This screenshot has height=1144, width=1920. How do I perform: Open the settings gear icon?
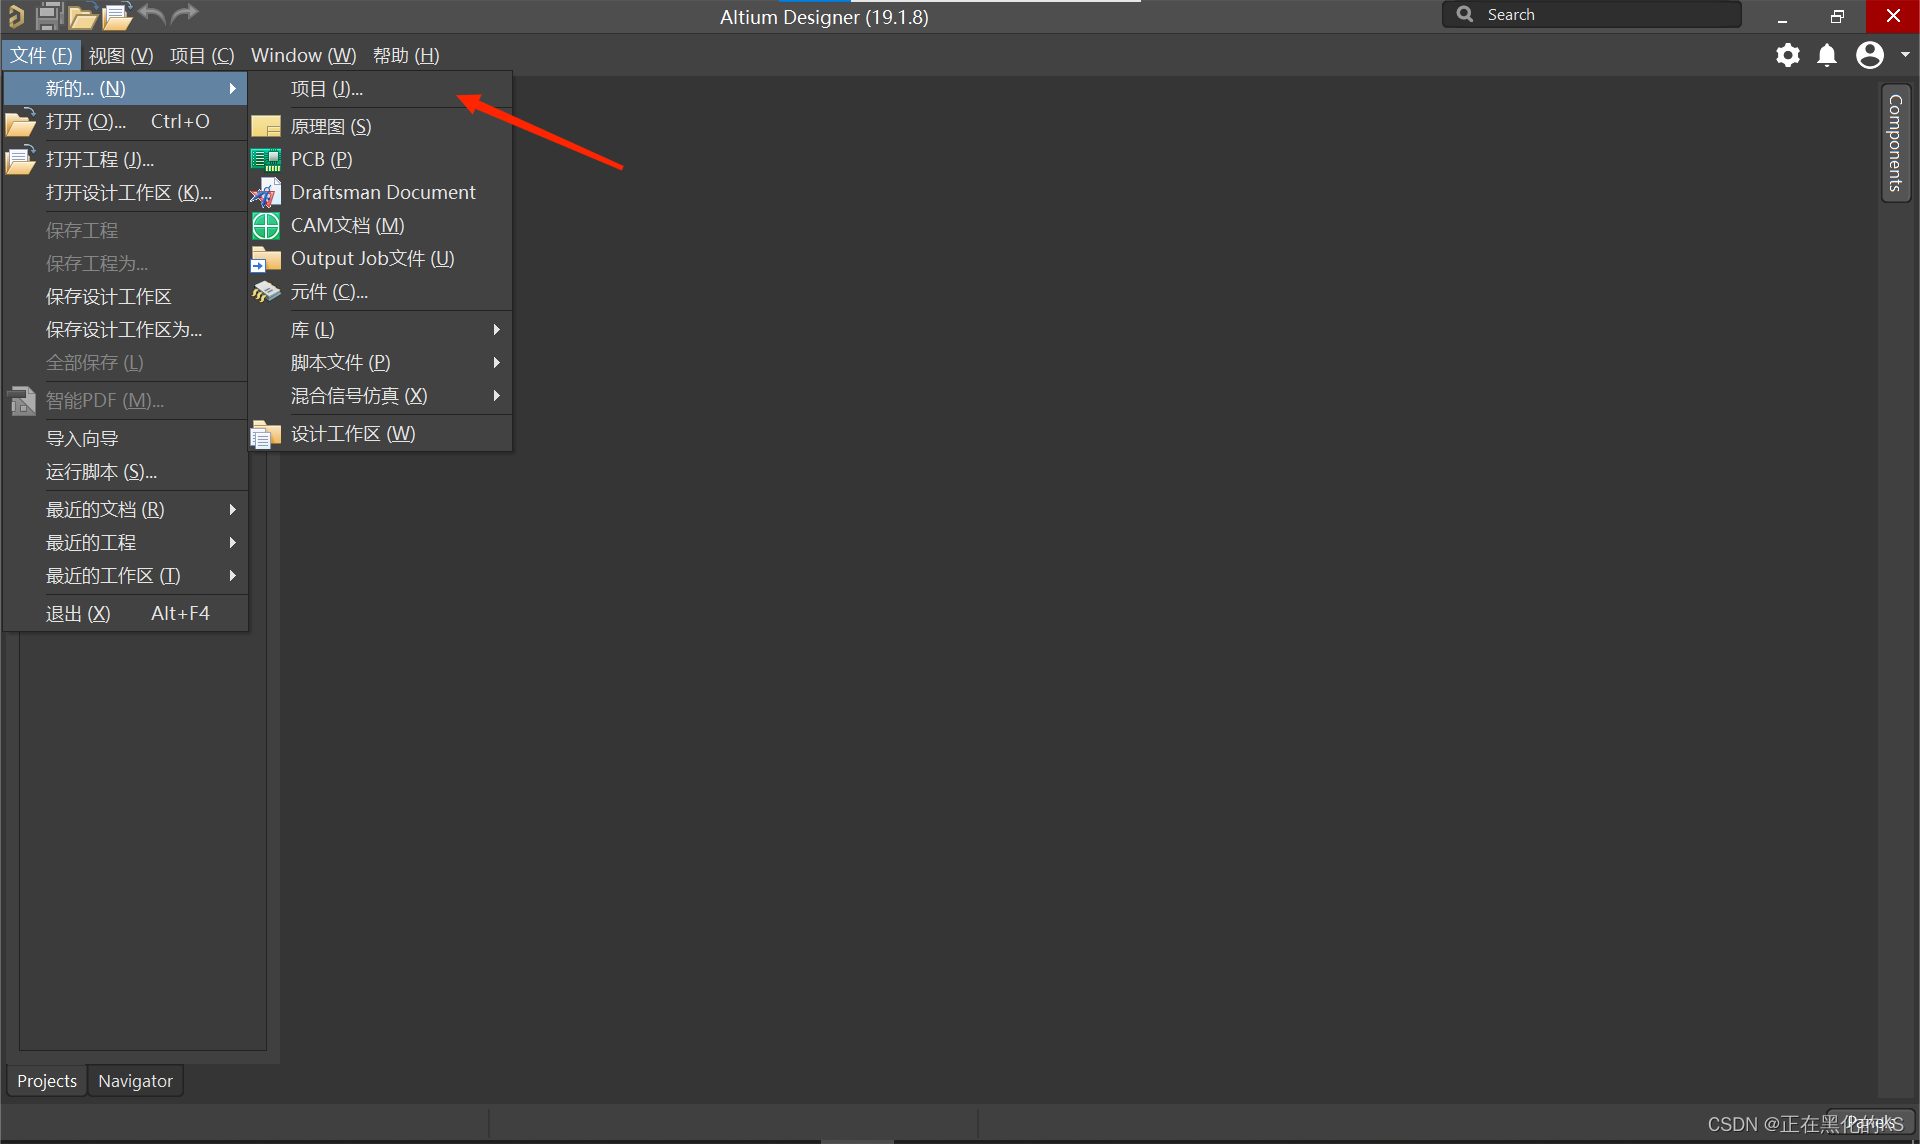(x=1788, y=55)
